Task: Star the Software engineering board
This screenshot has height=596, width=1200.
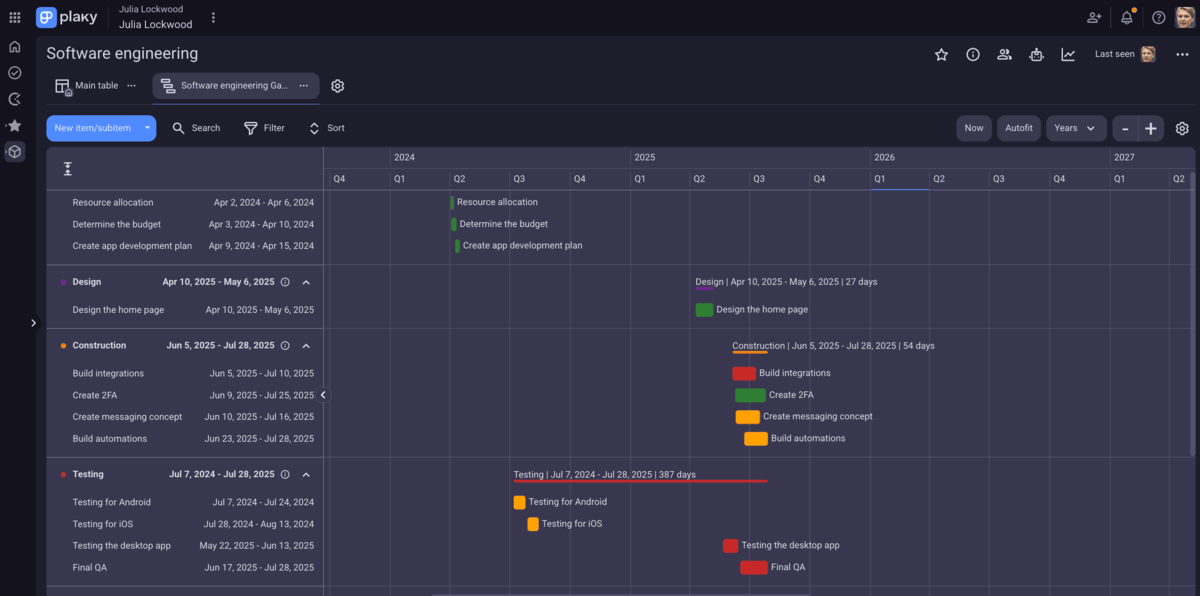Action: point(941,54)
